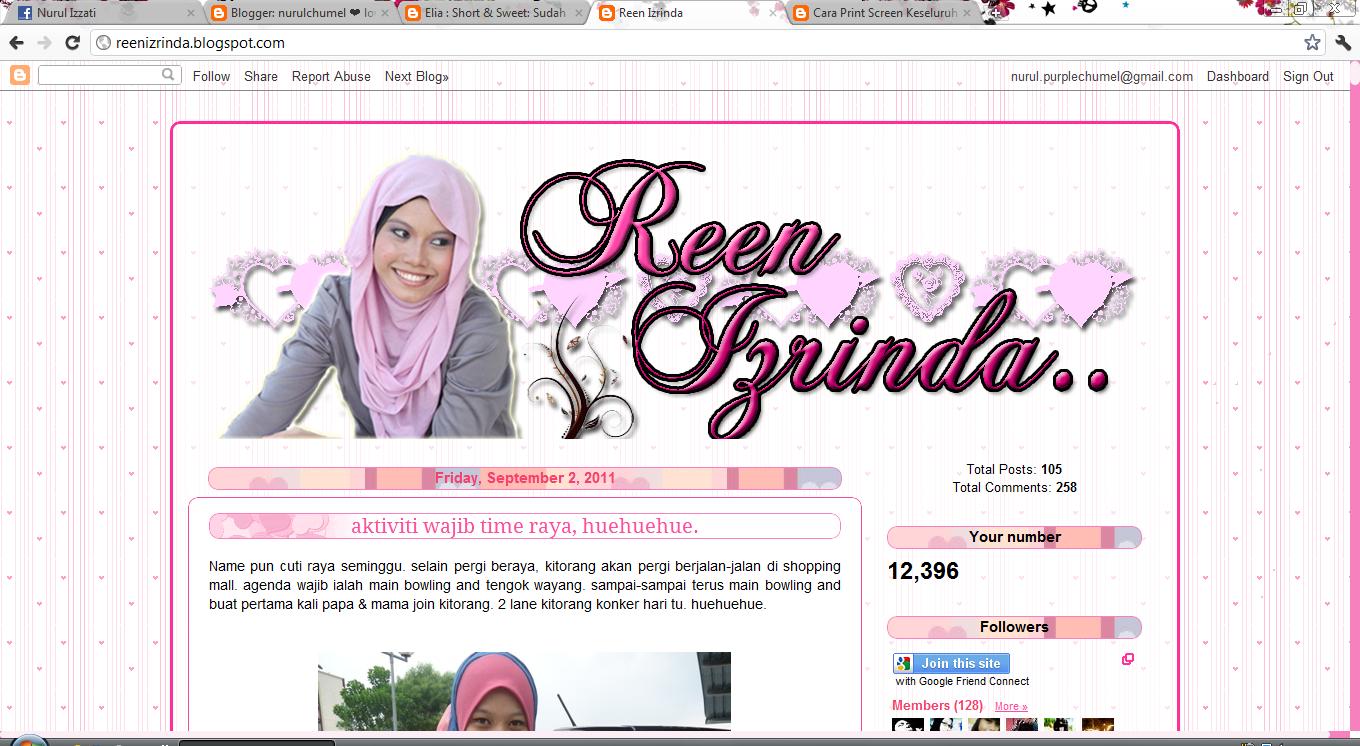Open the followers pop-out icon

1128,659
